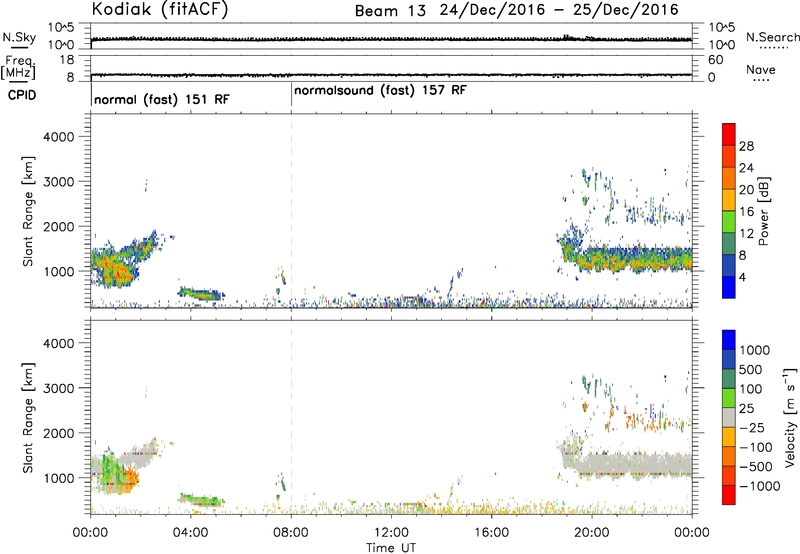Image resolution: width=800 pixels, height=554 pixels.
Task: Click the gray ±25 segment of the velocity colorbar
Action: tap(729, 417)
